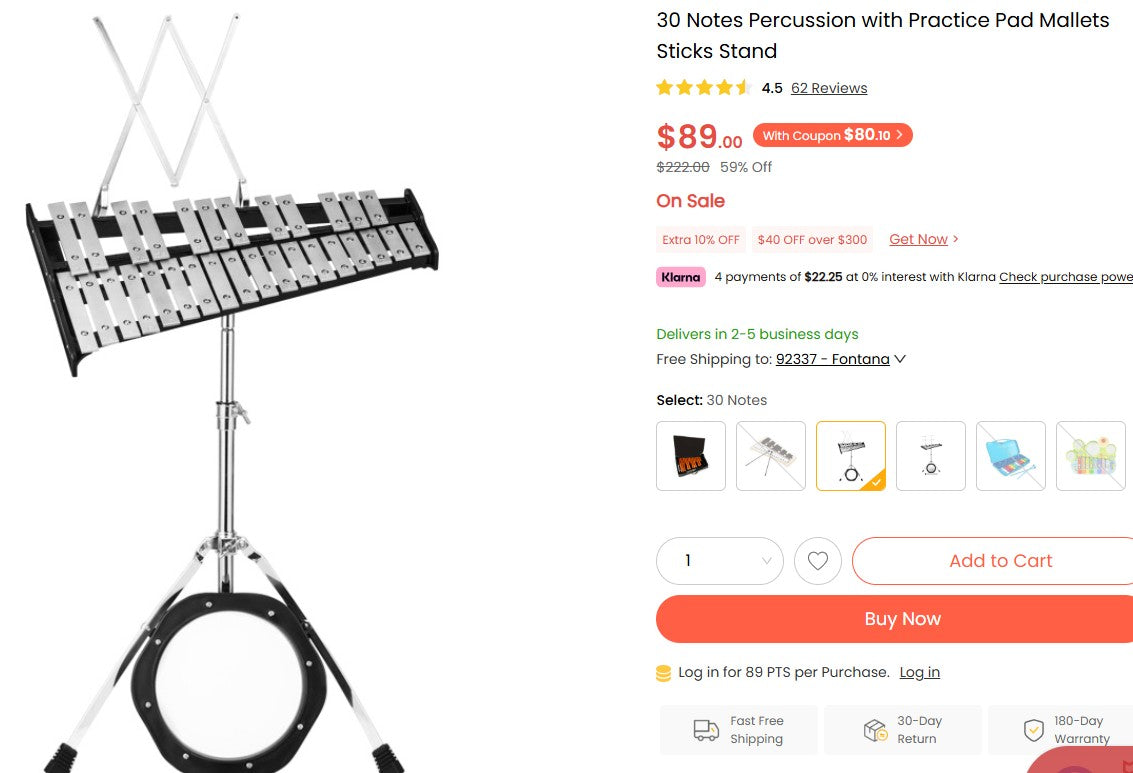Click the Extra 10% OFF promotion tag
1133x773 pixels.
click(700, 239)
